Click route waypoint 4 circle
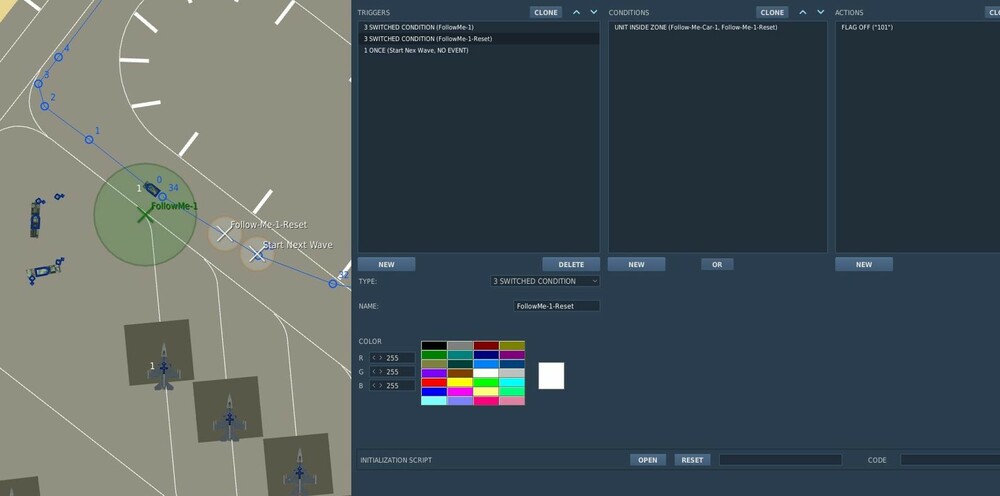Screen dimensions: 1000x496 pos(59,57)
